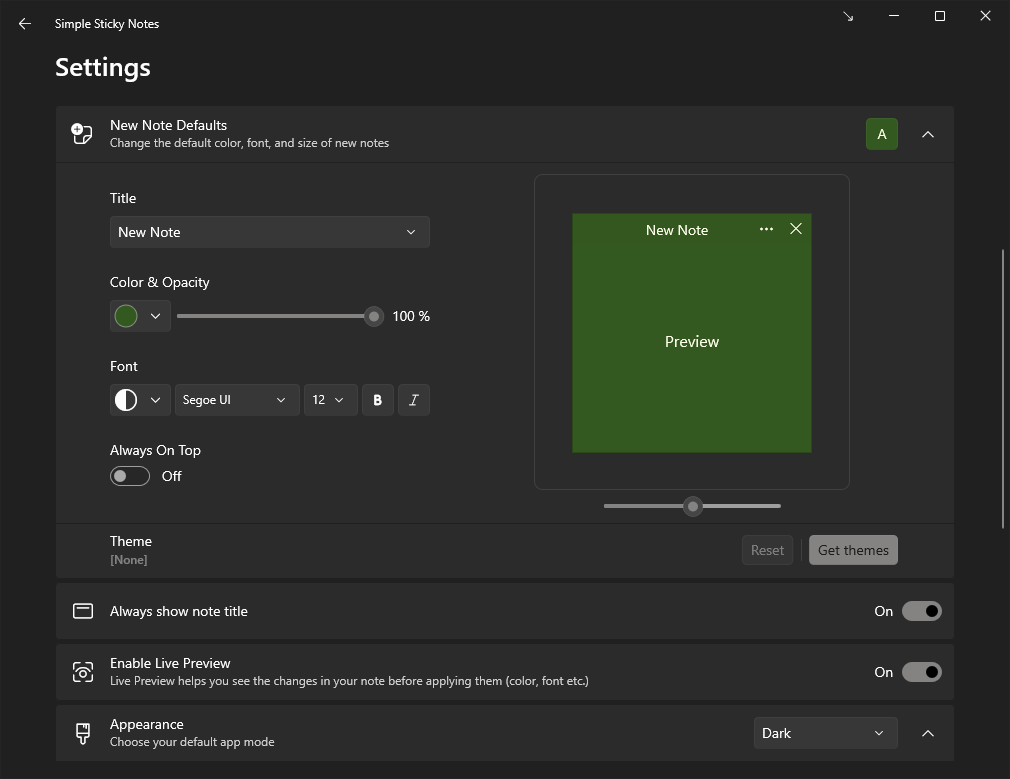Click the green preview note body
The height and width of the screenshot is (779, 1010).
click(692, 333)
